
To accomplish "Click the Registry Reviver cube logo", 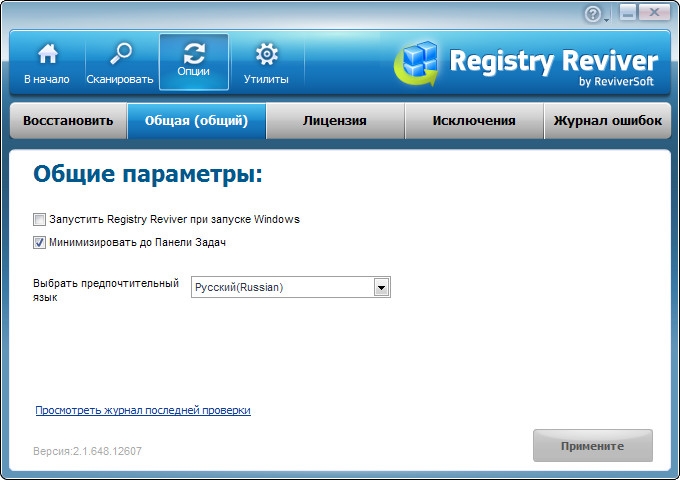I will tap(418, 65).
